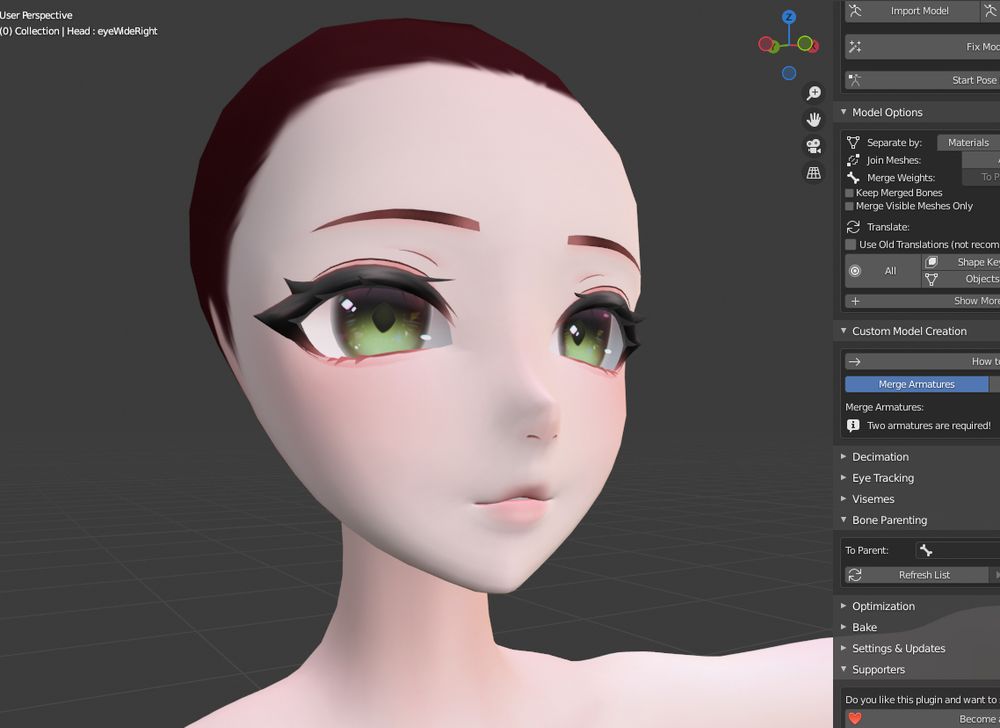Click the pan view hand icon
This screenshot has width=1000, height=728.
coord(814,120)
